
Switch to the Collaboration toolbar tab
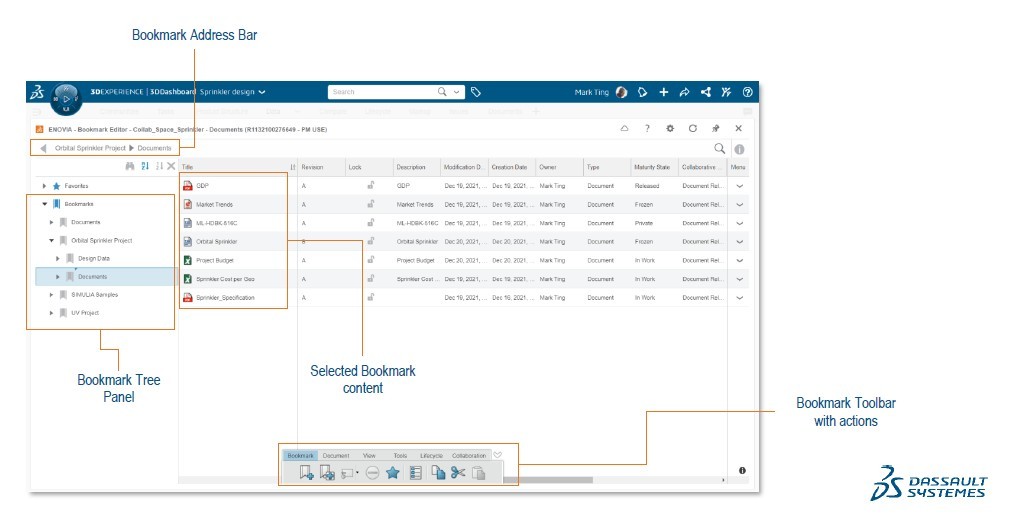pyautogui.click(x=468, y=455)
